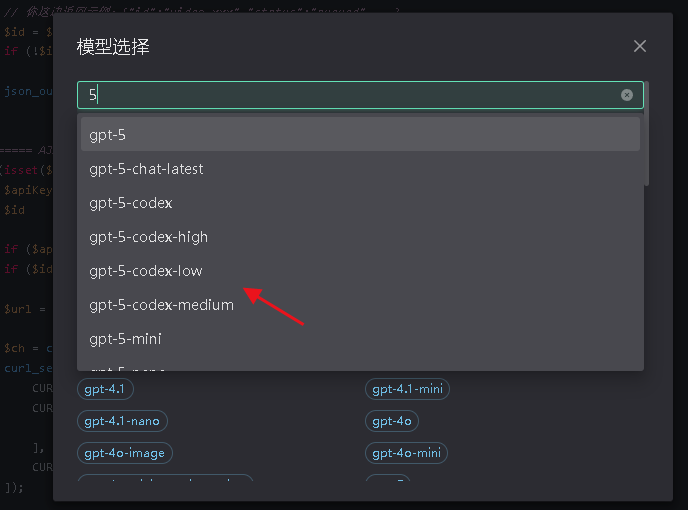
Task: Click the gpt-4o tag
Action: (x=391, y=421)
